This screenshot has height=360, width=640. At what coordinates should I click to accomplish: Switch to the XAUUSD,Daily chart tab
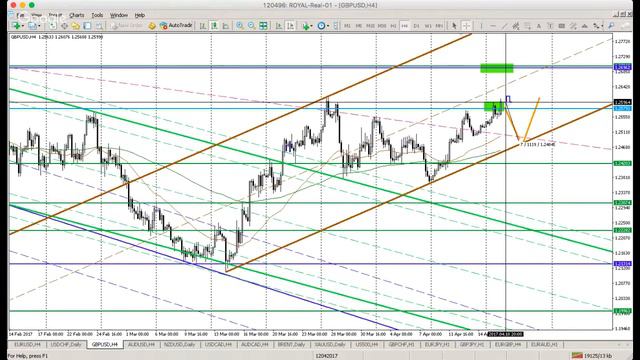[x=330, y=344]
